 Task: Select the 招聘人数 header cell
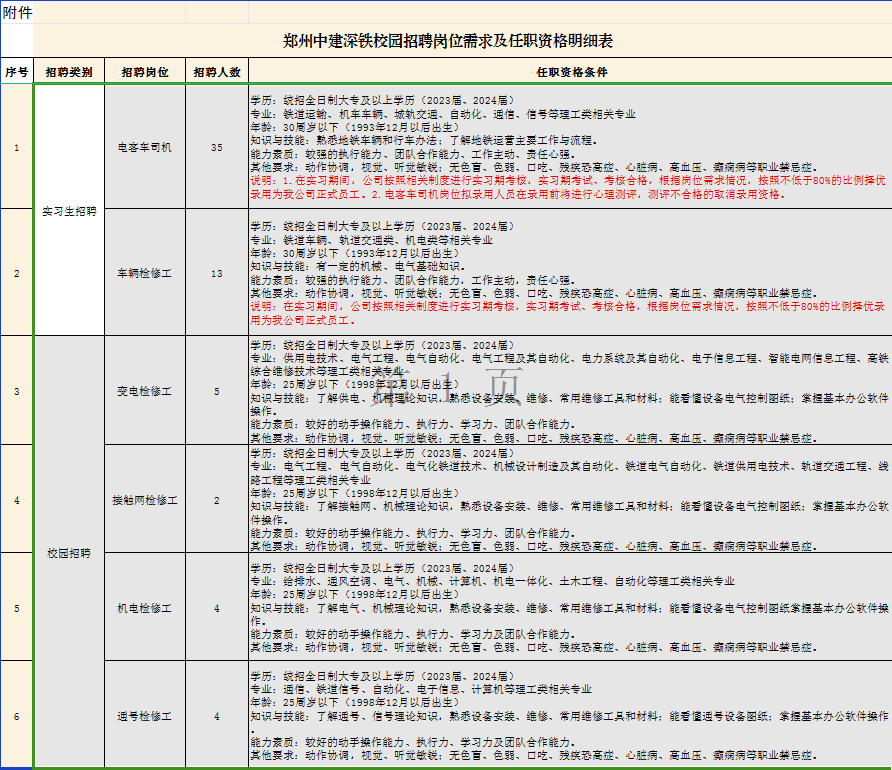pyautogui.click(x=217, y=72)
